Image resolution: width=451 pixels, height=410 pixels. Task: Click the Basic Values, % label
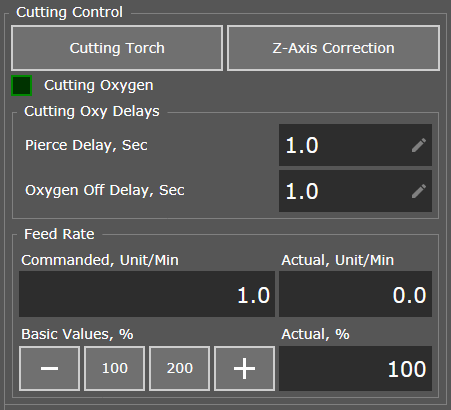77,334
